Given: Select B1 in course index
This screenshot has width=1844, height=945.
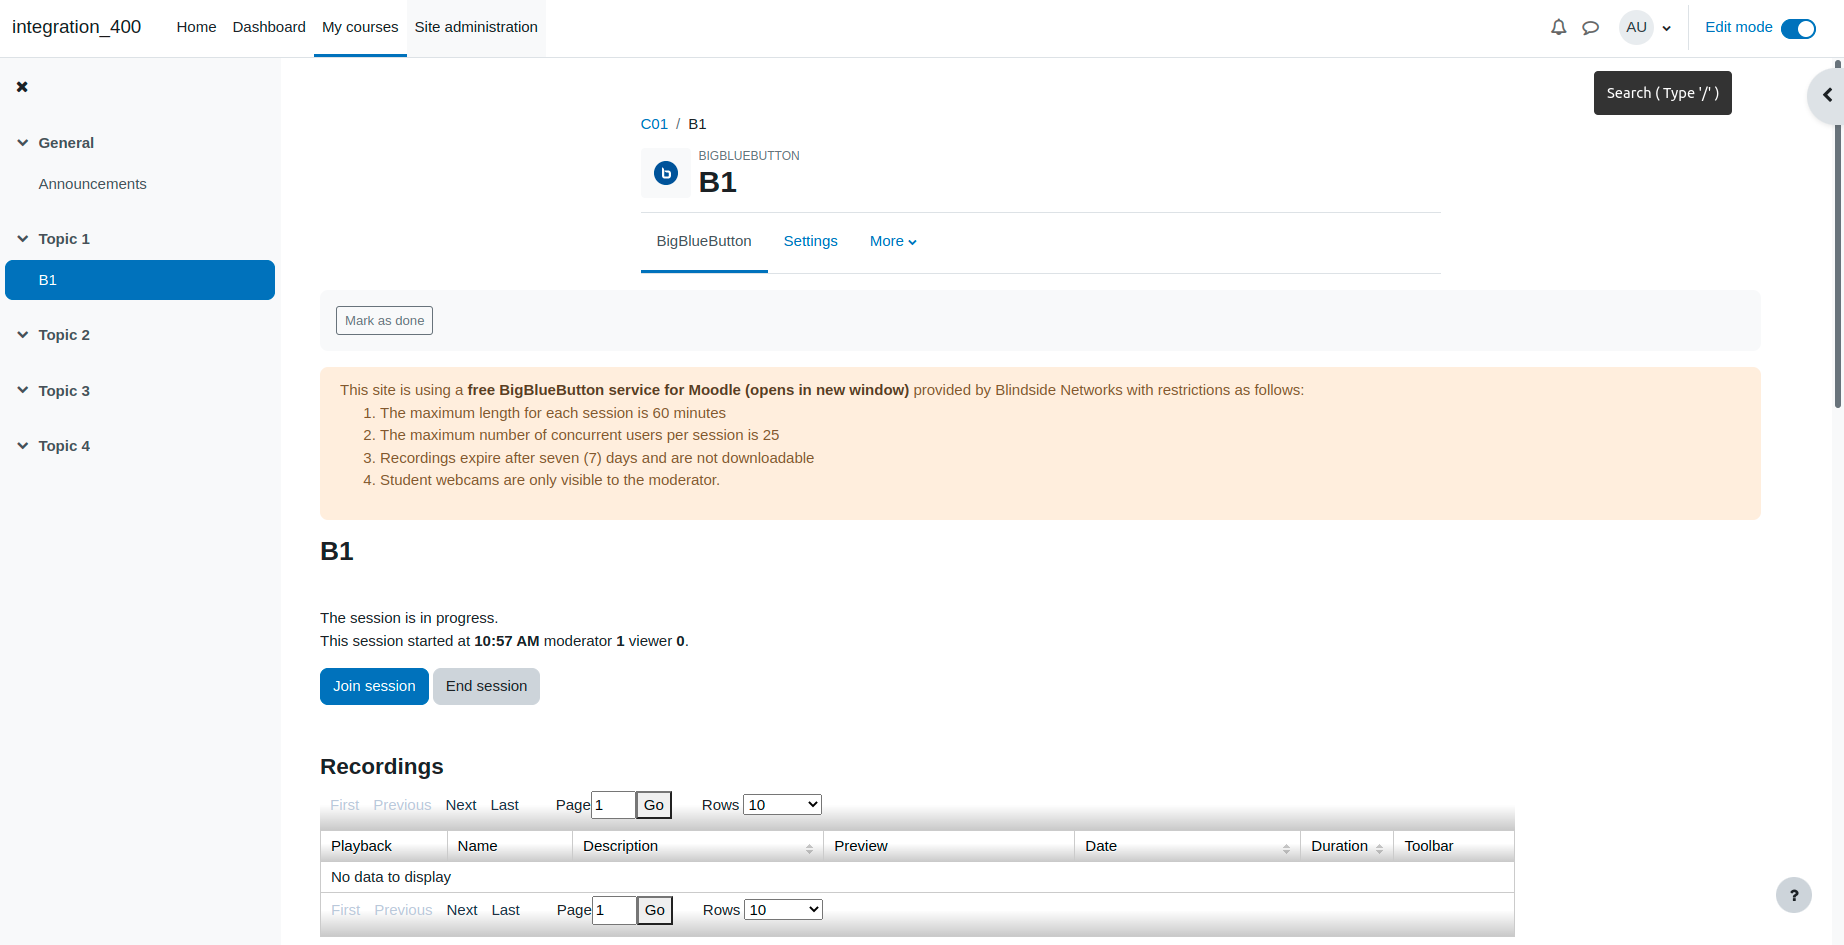Looking at the screenshot, I should [140, 280].
